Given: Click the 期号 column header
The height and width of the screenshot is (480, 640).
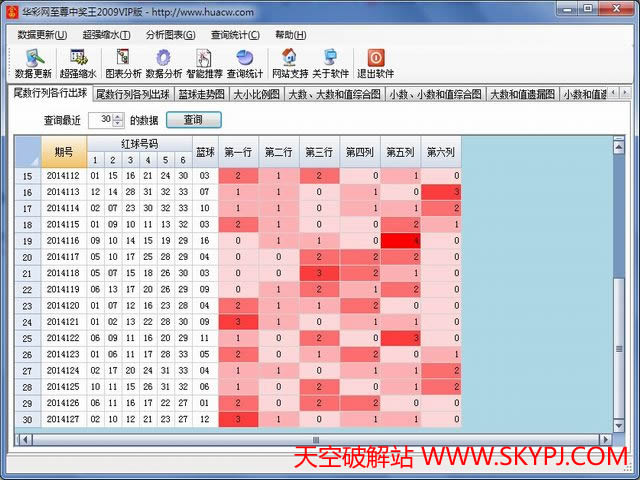Looking at the screenshot, I should [x=64, y=152].
